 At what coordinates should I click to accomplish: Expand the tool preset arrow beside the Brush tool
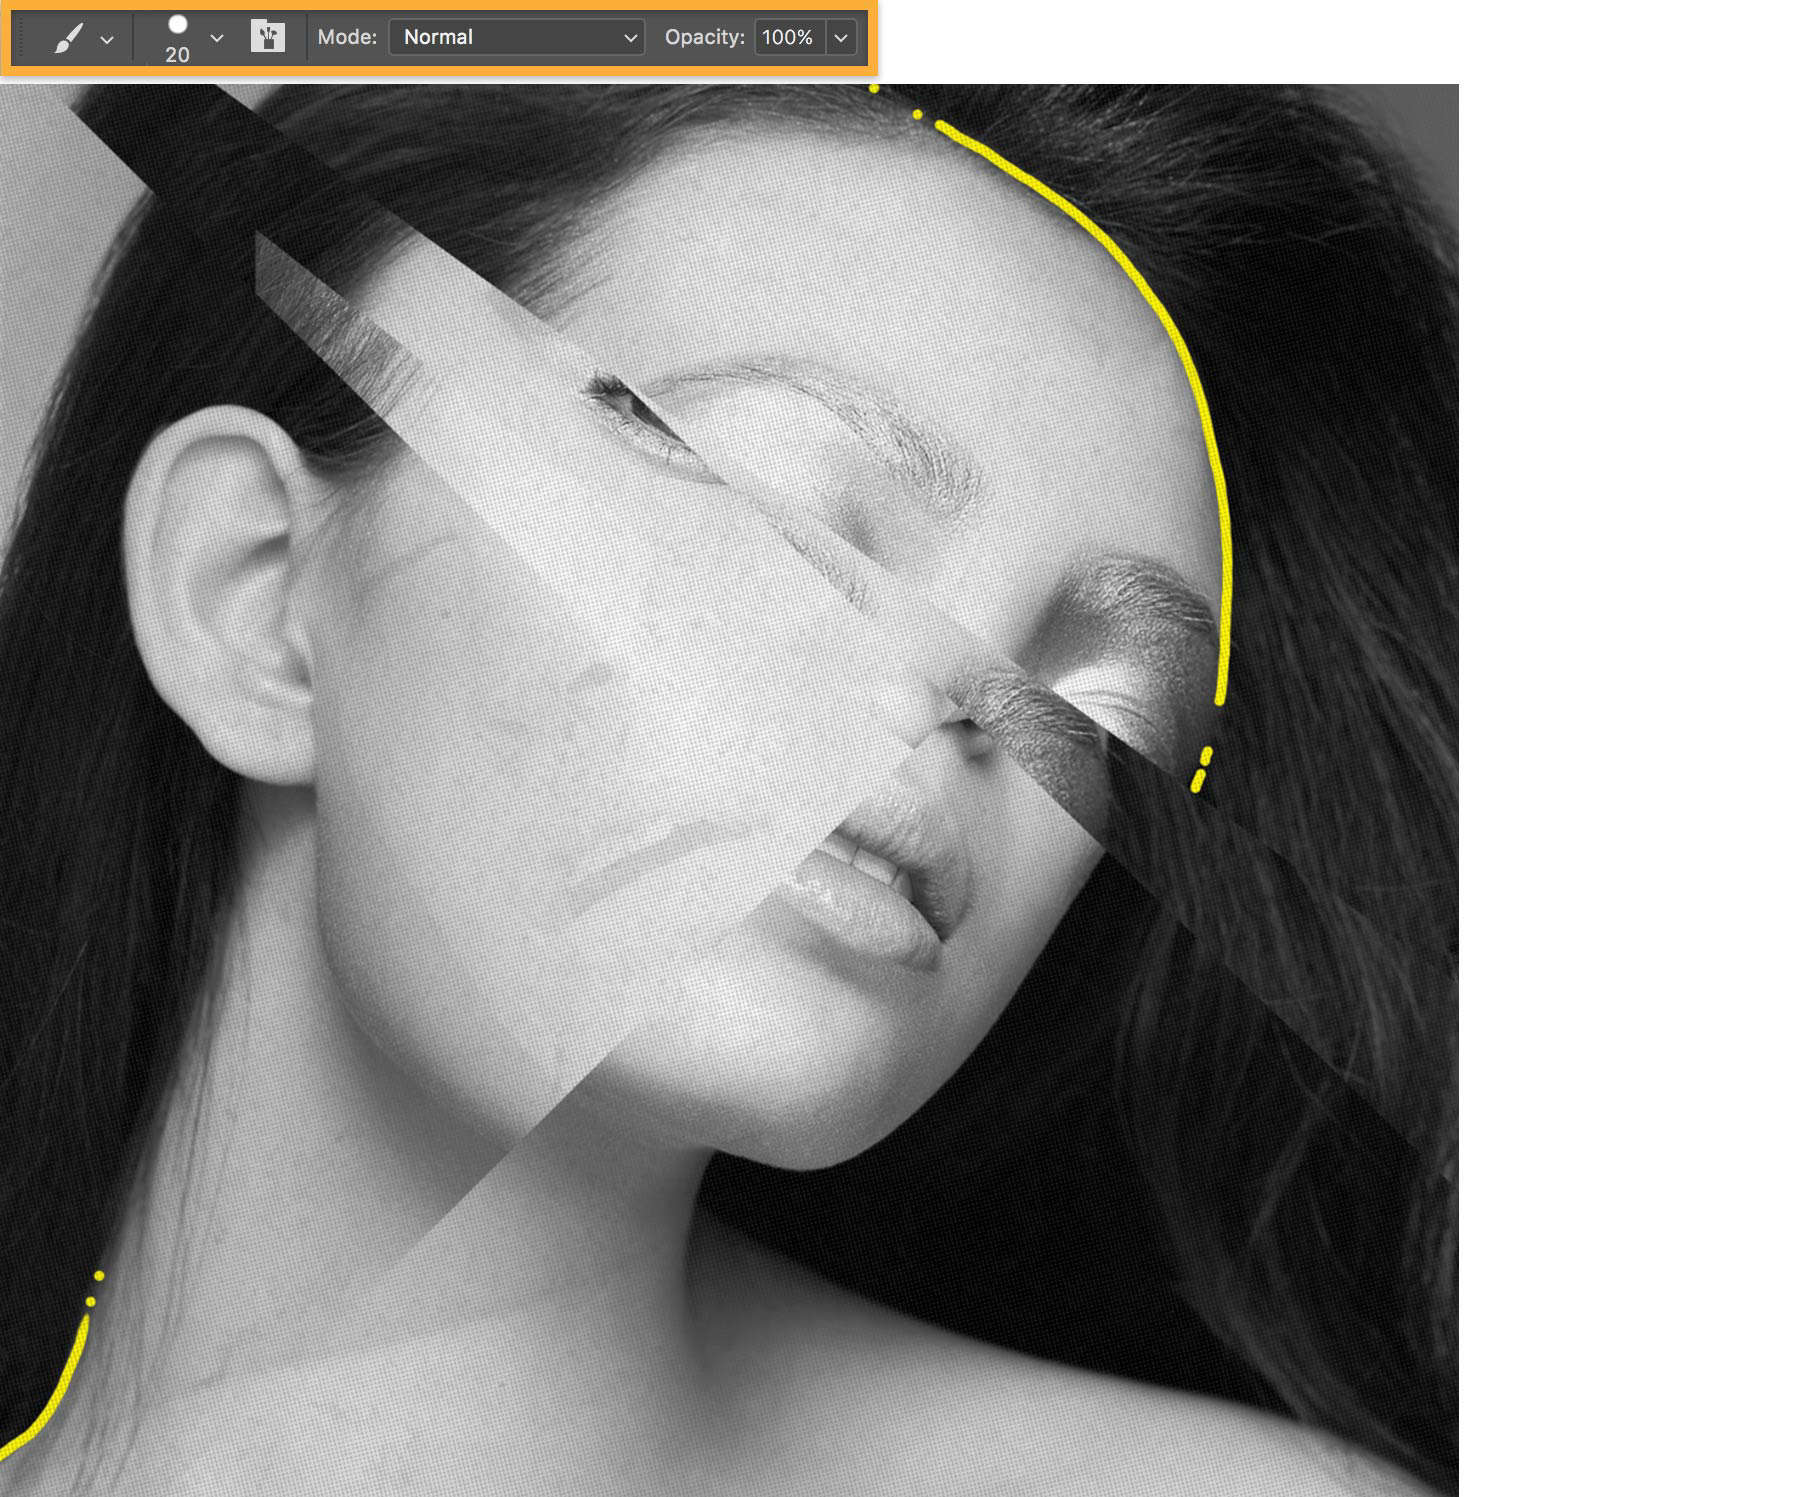click(x=105, y=40)
